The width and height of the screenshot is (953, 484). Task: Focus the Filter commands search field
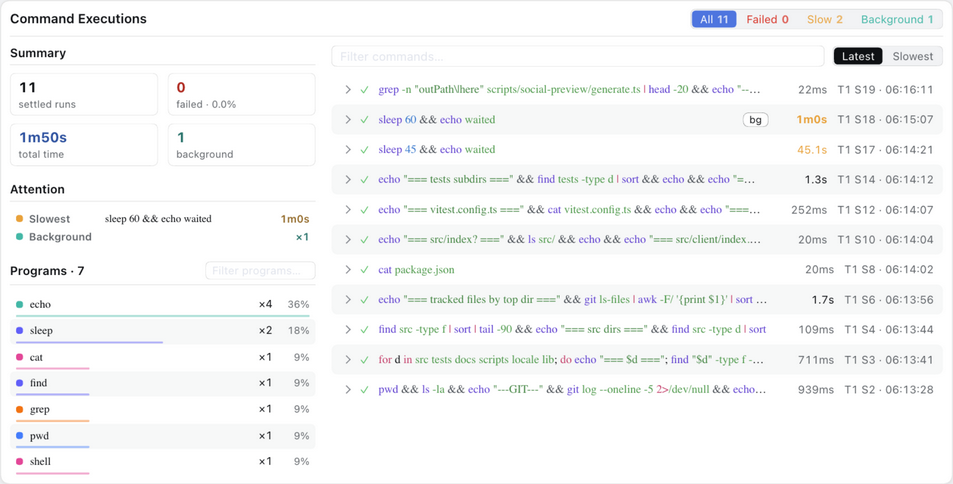[x=577, y=57]
